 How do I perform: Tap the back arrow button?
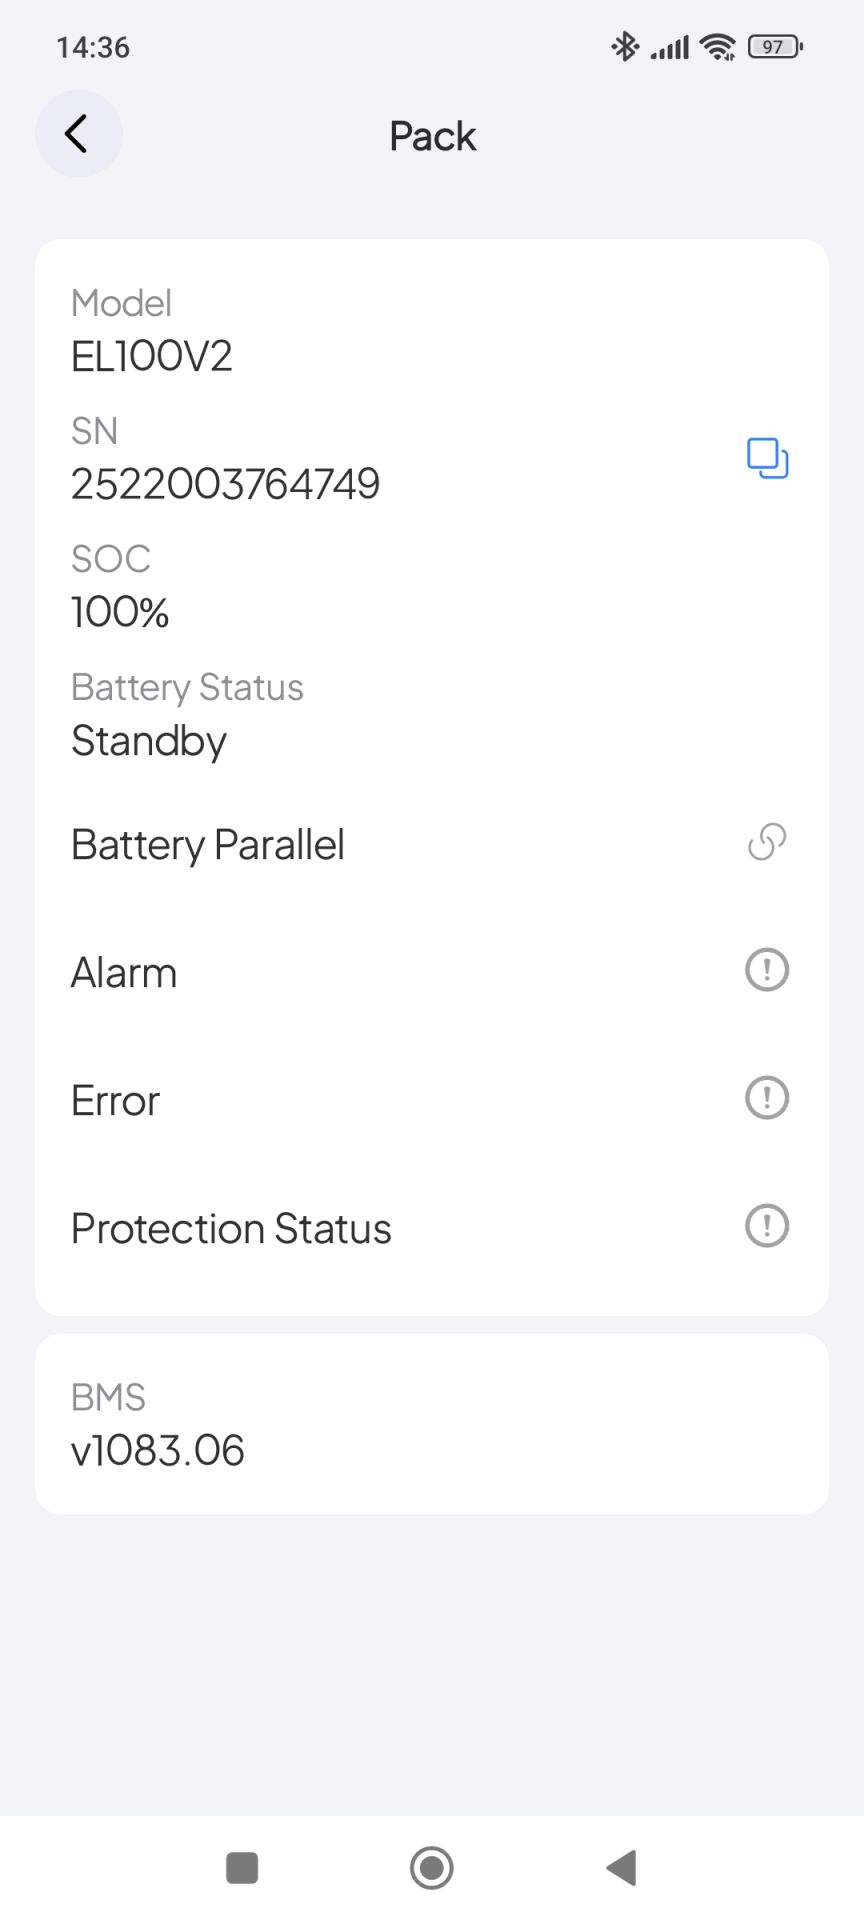coord(78,134)
